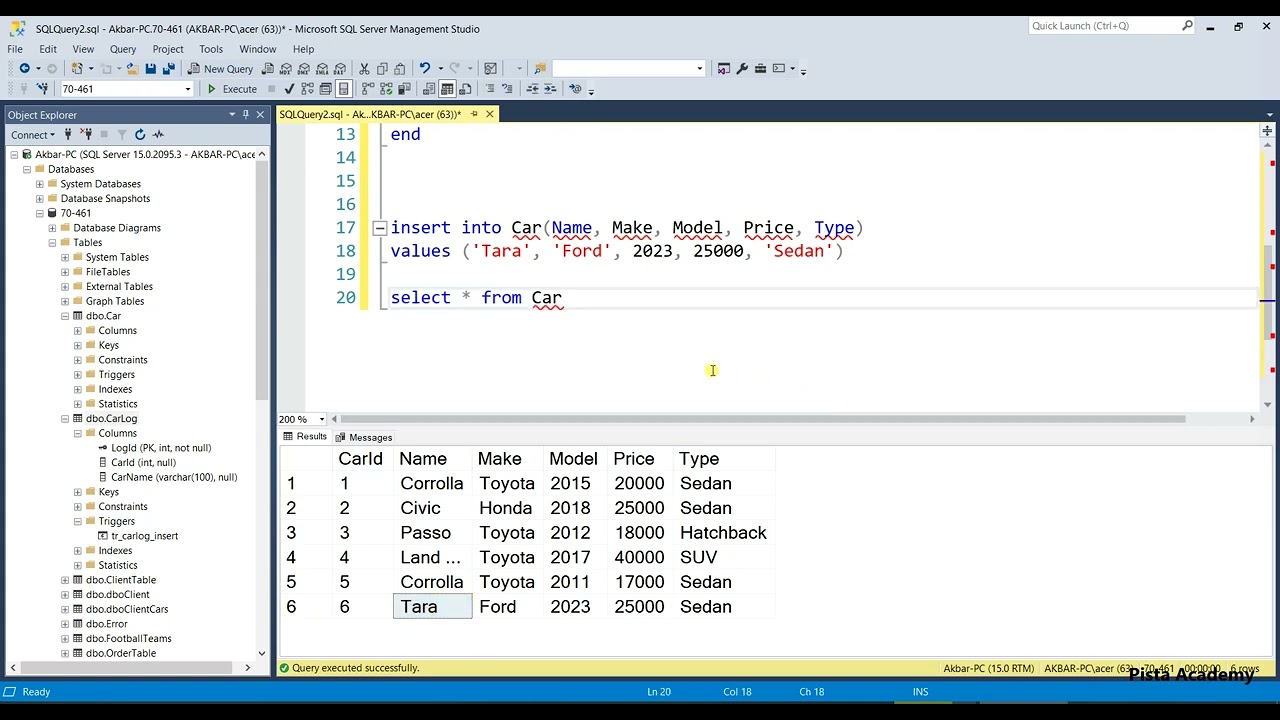Screen dimensions: 1280x720
Task: Click the Display Estimated Execution Plan icon
Action: point(307,89)
